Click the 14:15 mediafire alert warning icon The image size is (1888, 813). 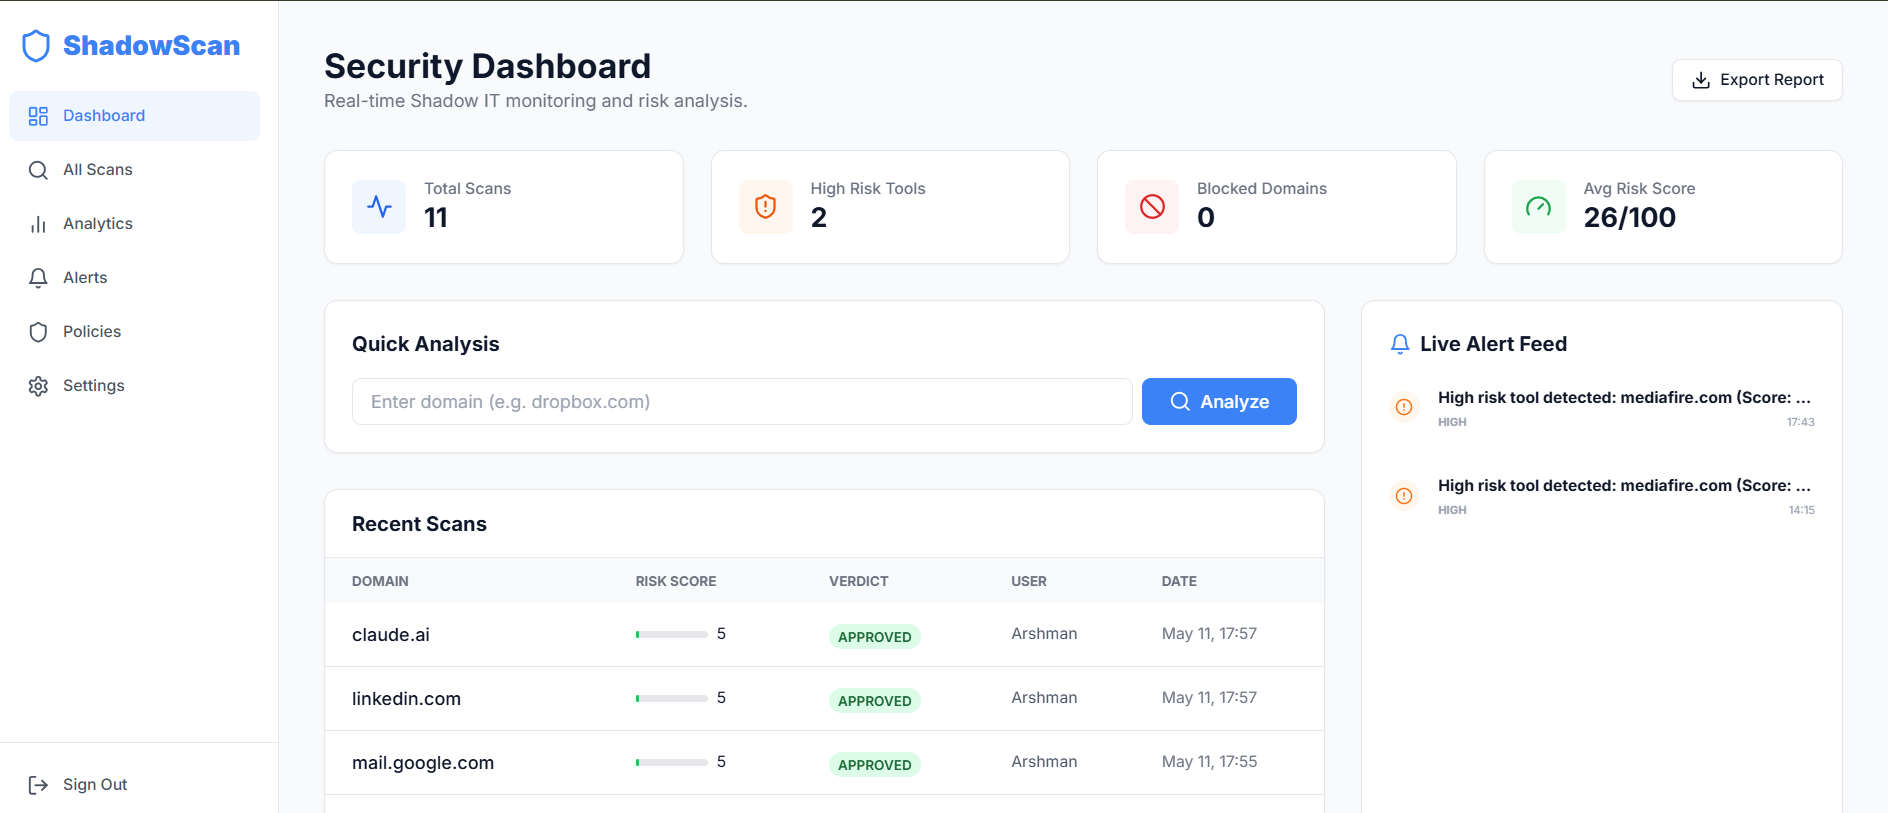pyautogui.click(x=1404, y=496)
